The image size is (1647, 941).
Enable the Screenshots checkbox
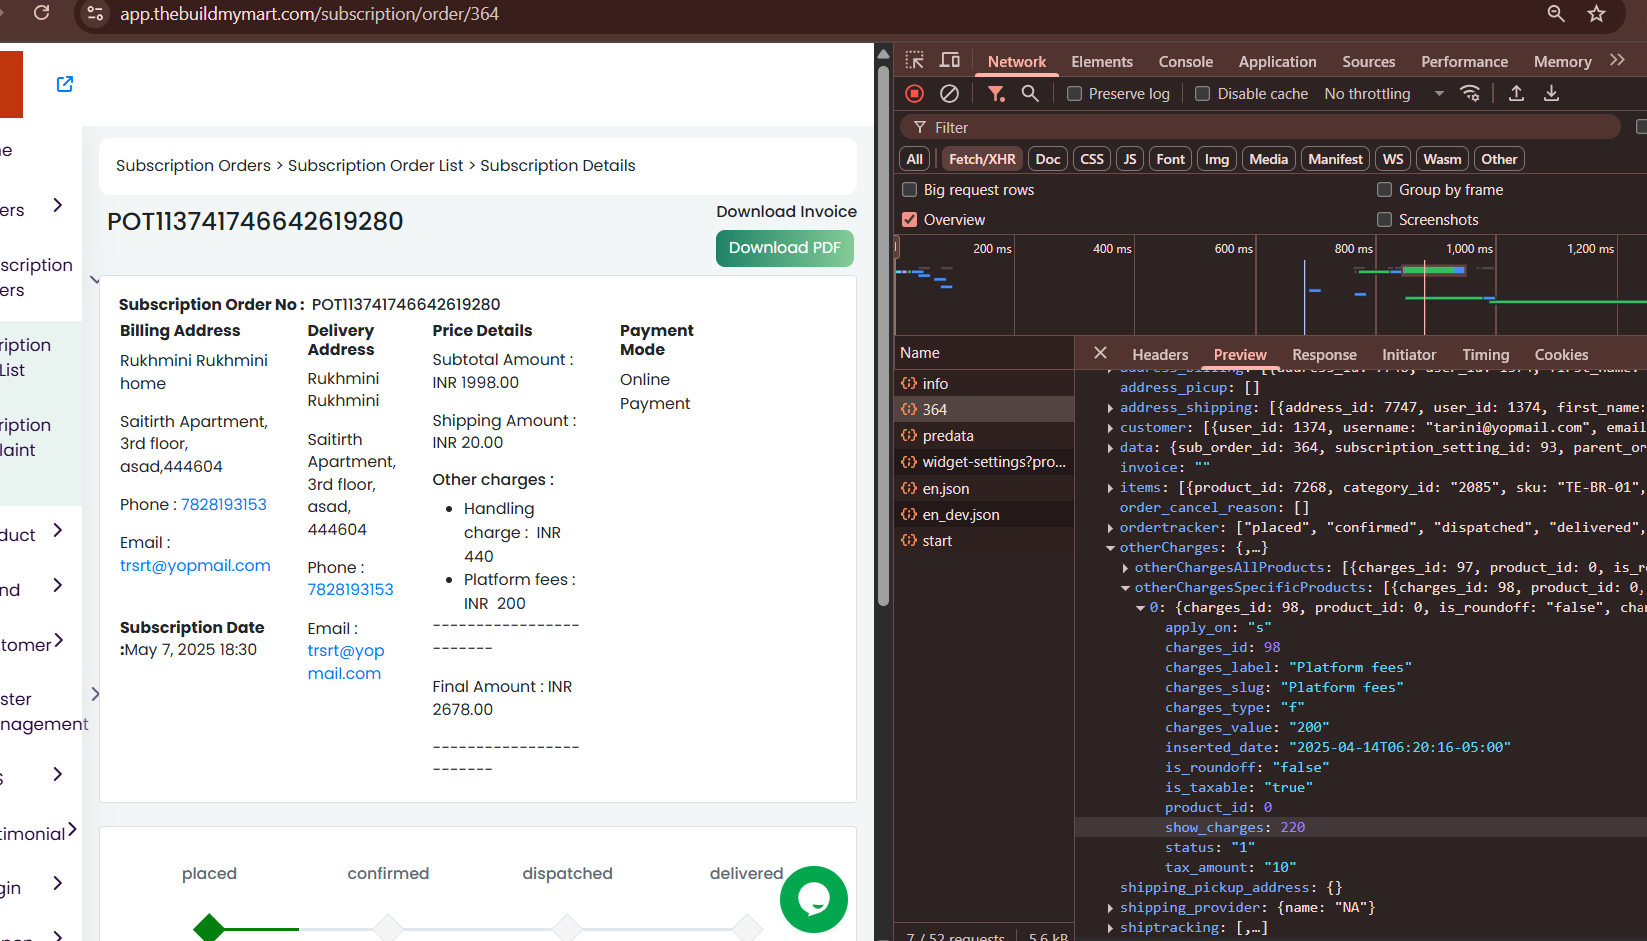pos(1385,219)
